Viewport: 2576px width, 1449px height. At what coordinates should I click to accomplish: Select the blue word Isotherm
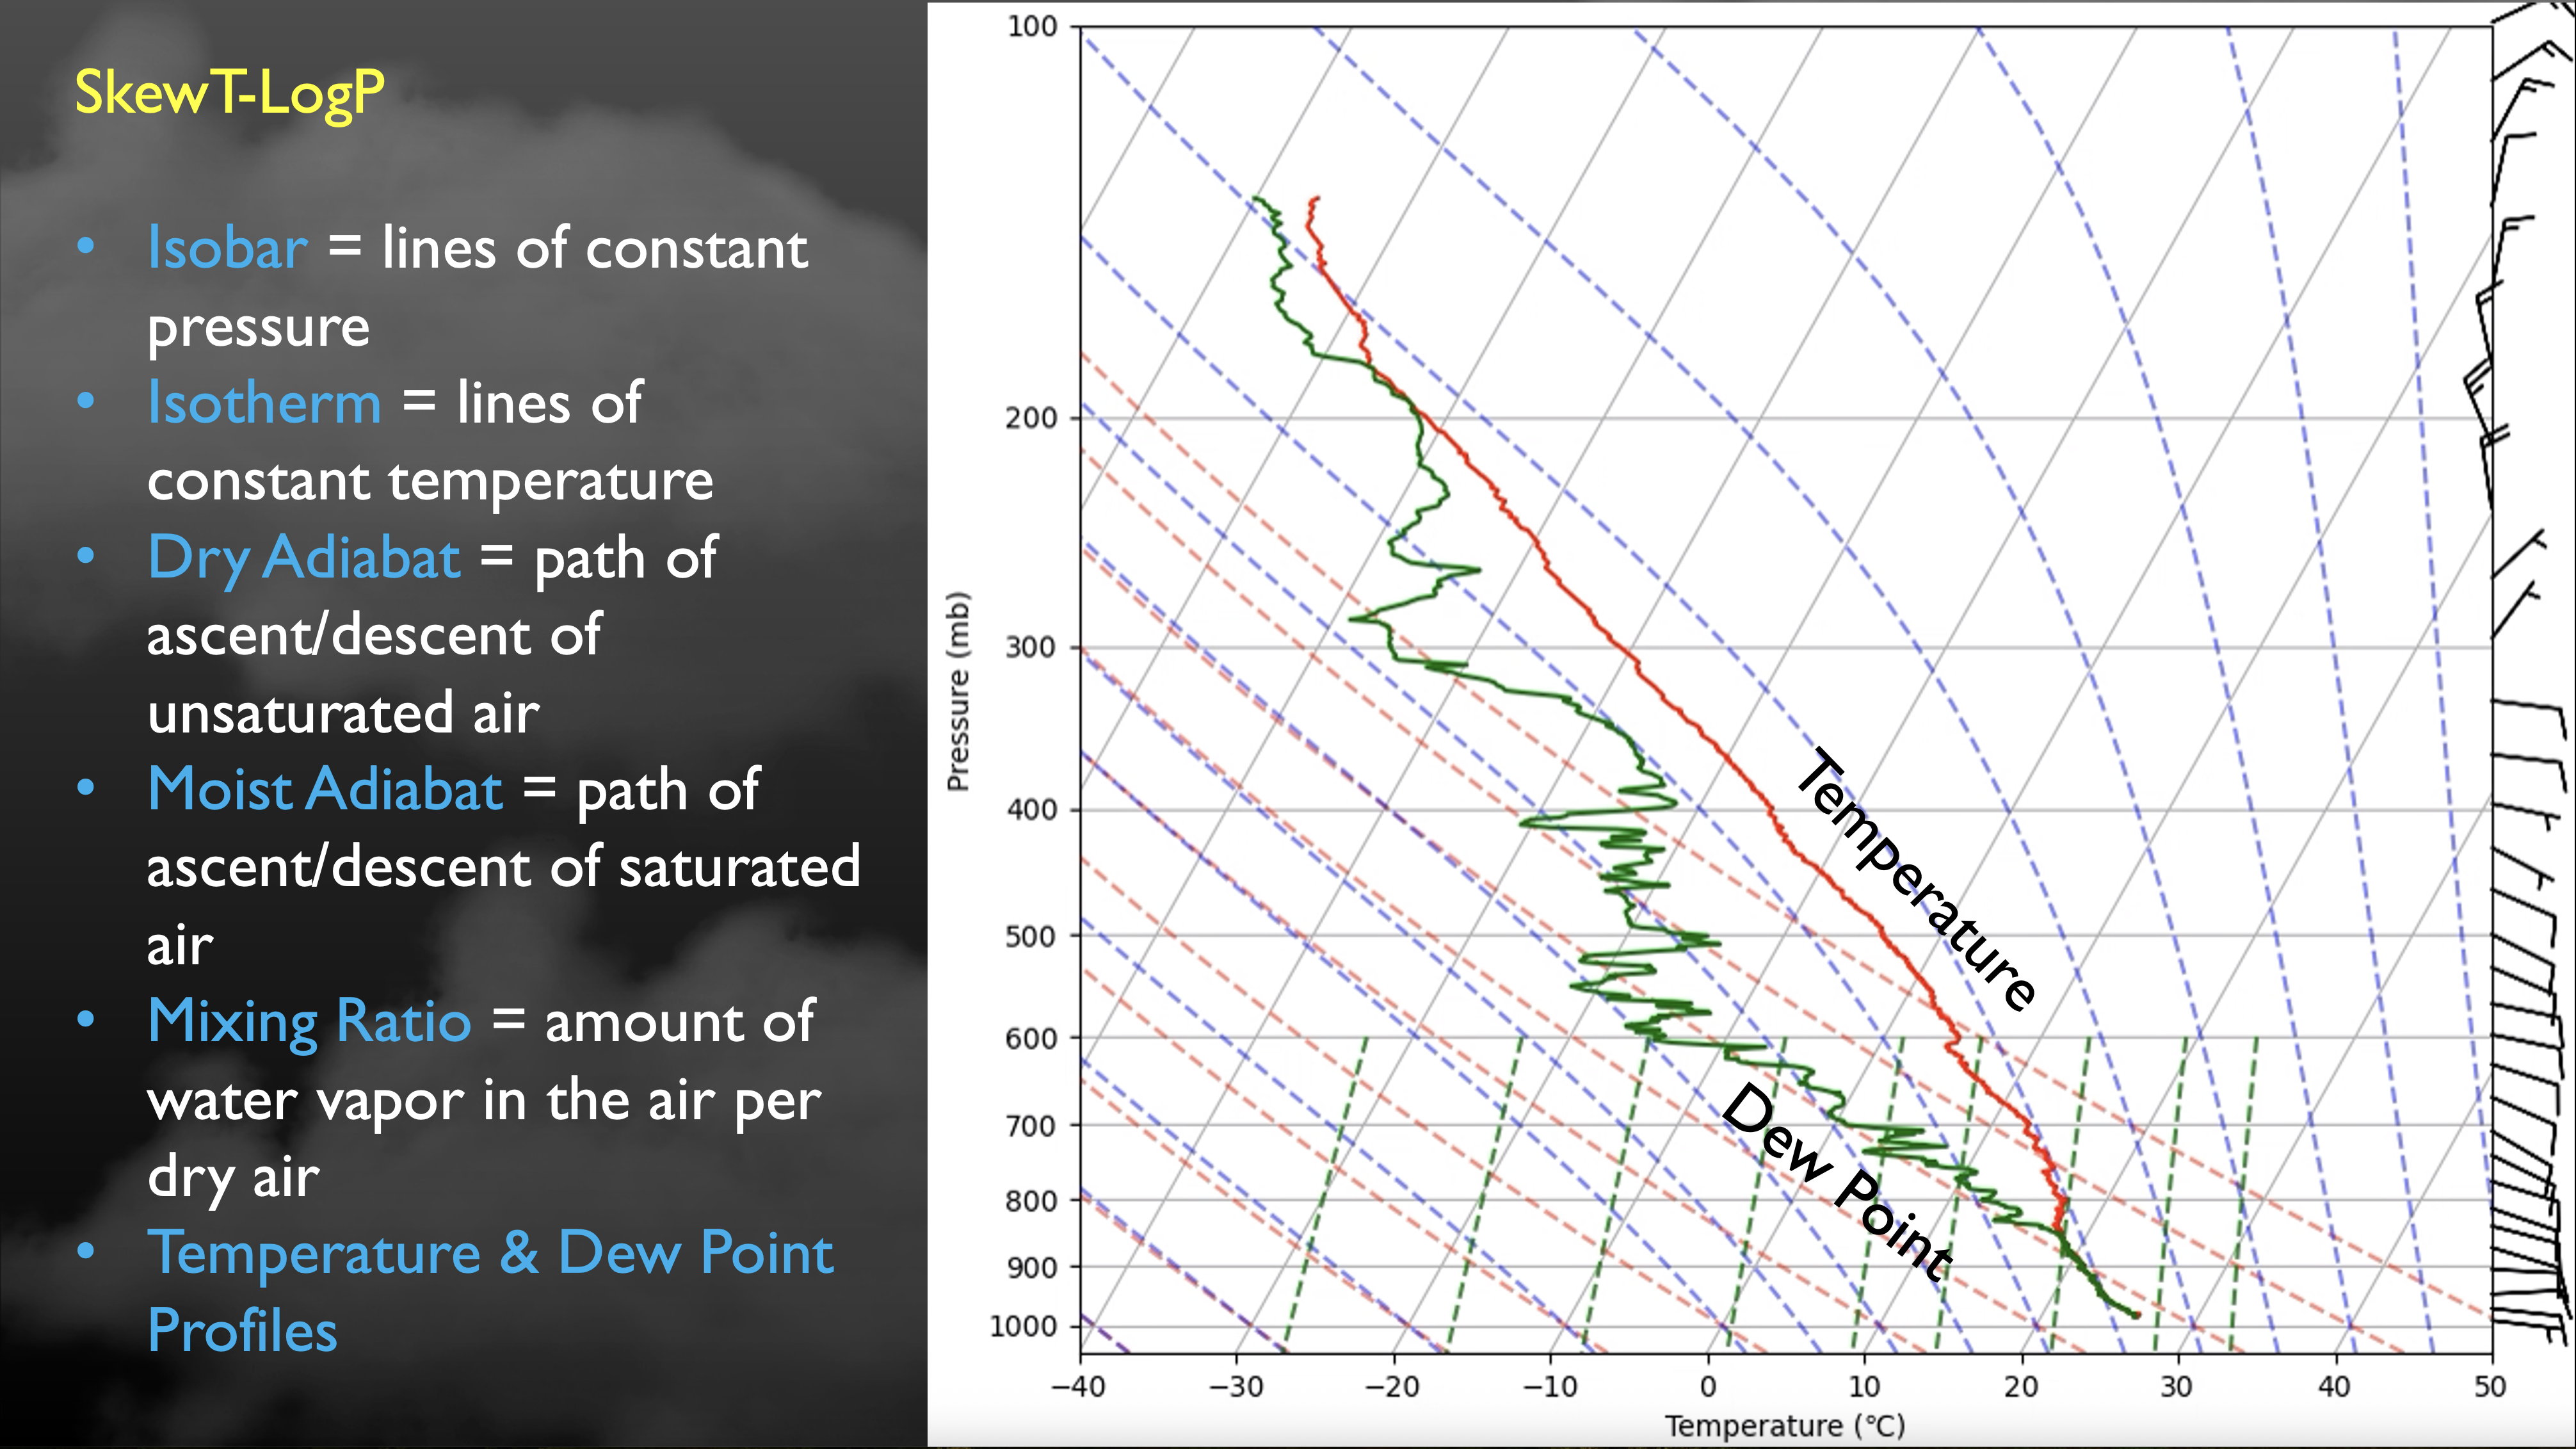click(x=265, y=402)
